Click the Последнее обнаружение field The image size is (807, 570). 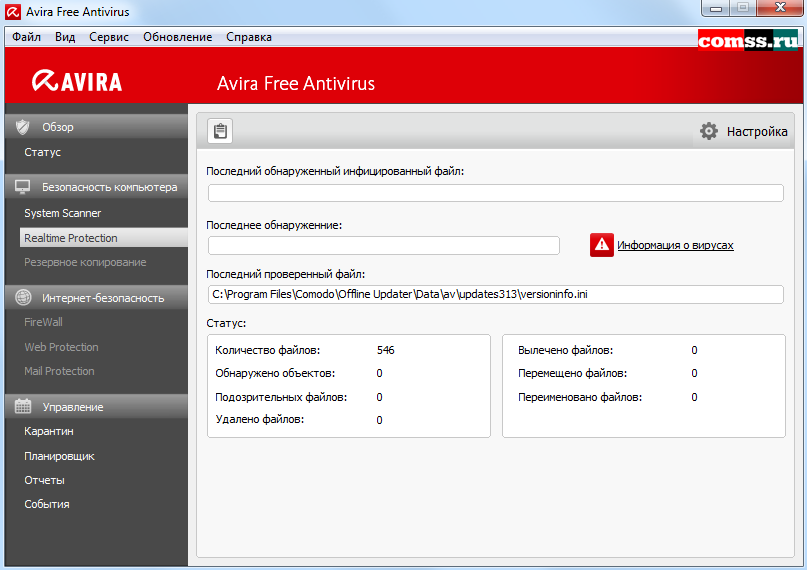(x=383, y=245)
